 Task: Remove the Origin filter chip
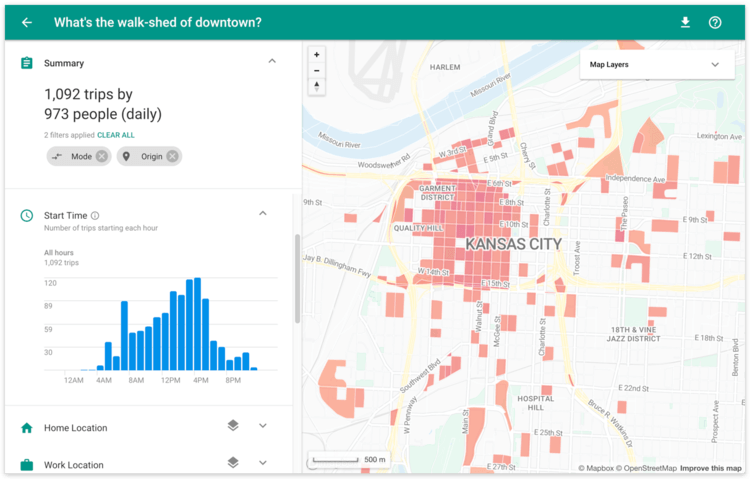coord(172,156)
